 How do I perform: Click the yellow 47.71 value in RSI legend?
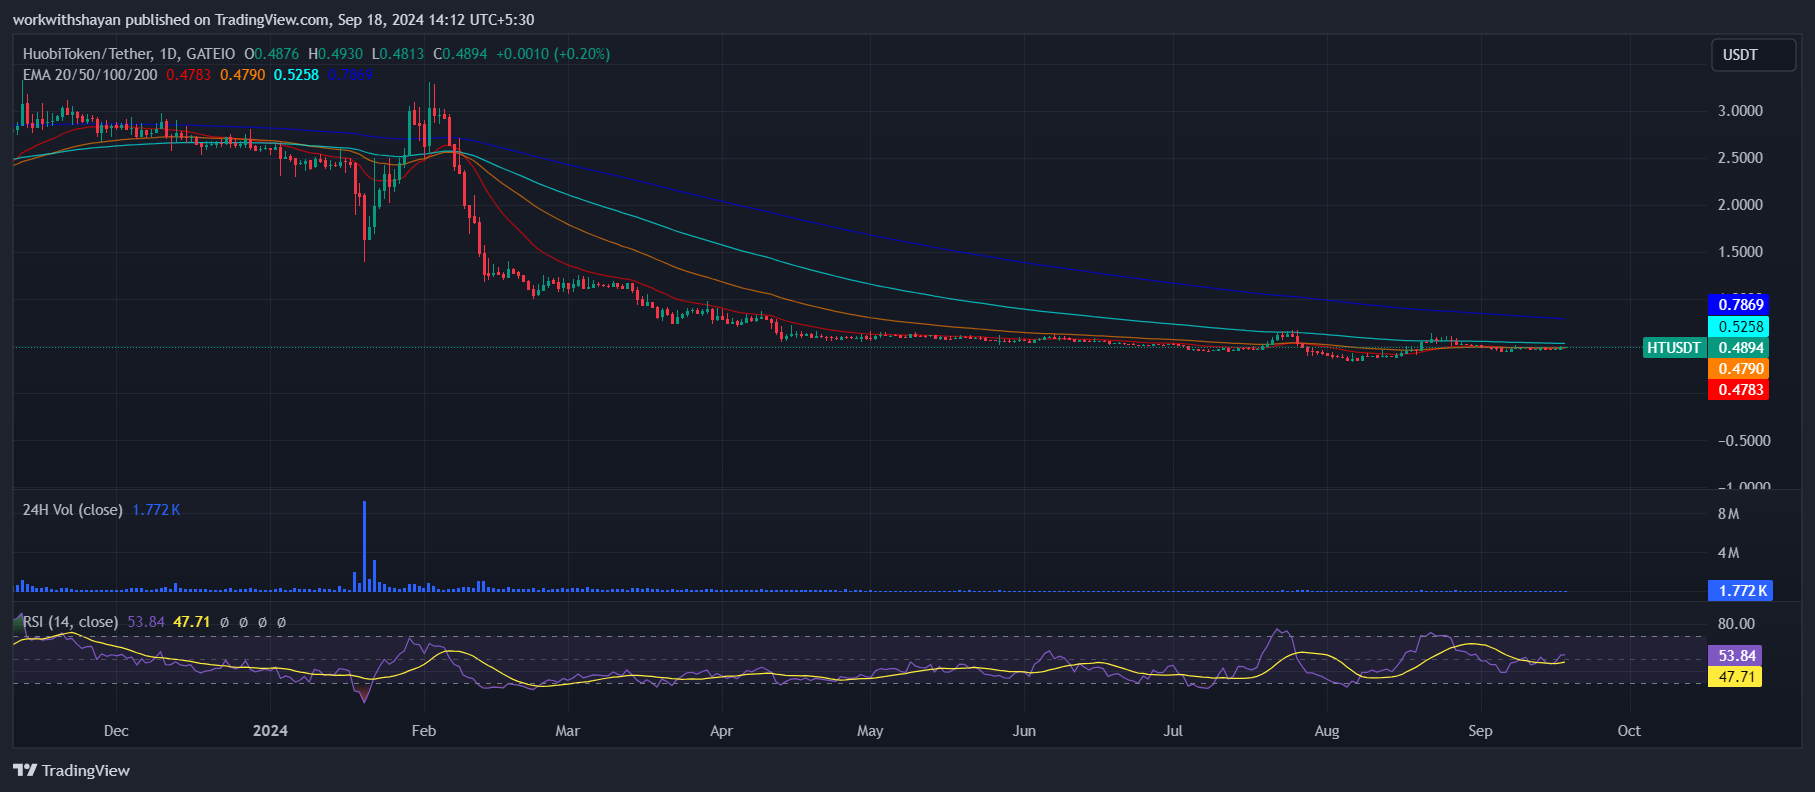(x=192, y=622)
